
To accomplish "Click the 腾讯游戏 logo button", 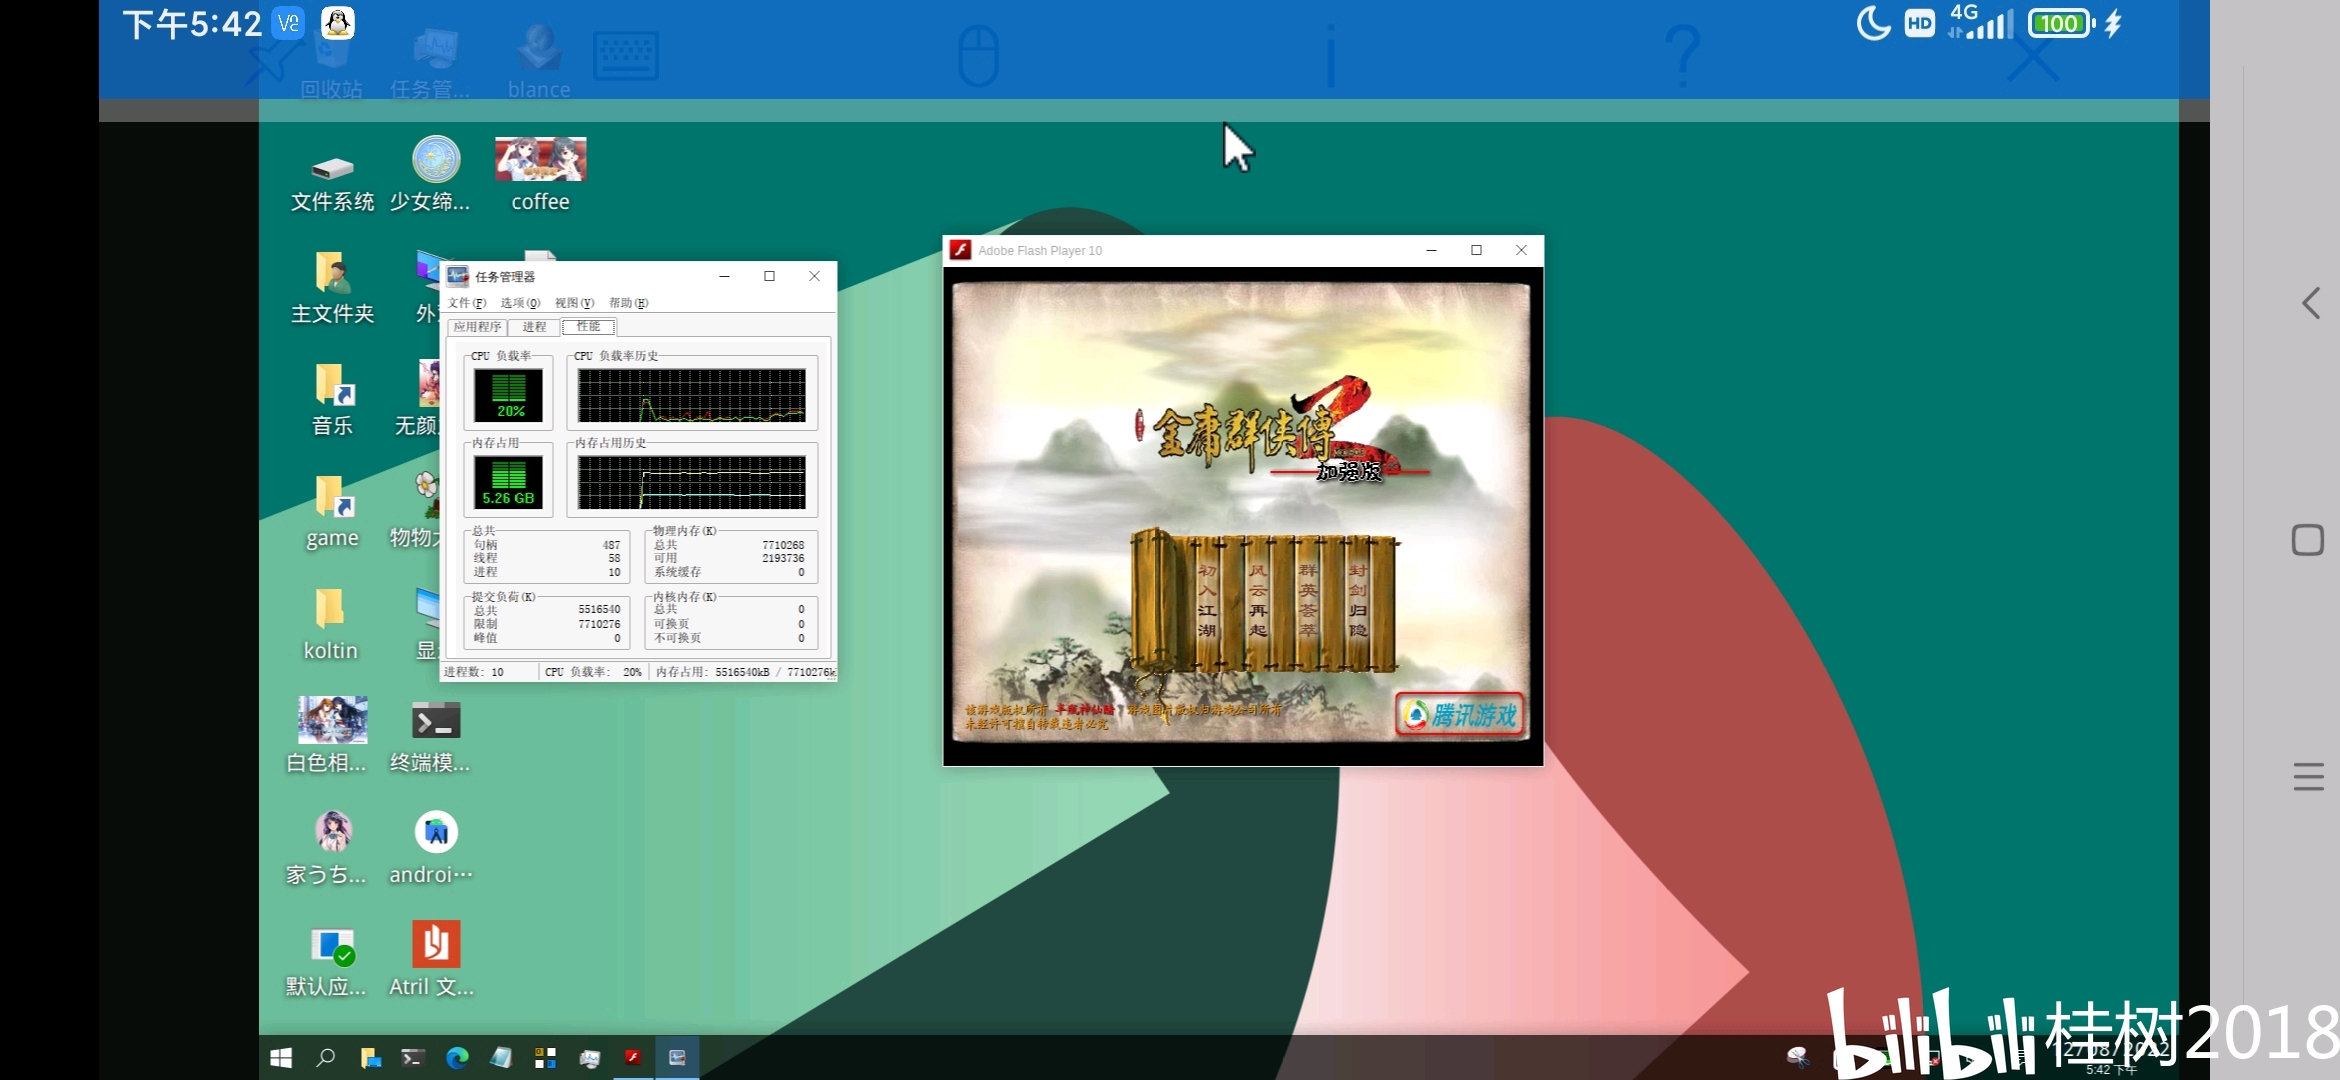I will pos(1460,715).
